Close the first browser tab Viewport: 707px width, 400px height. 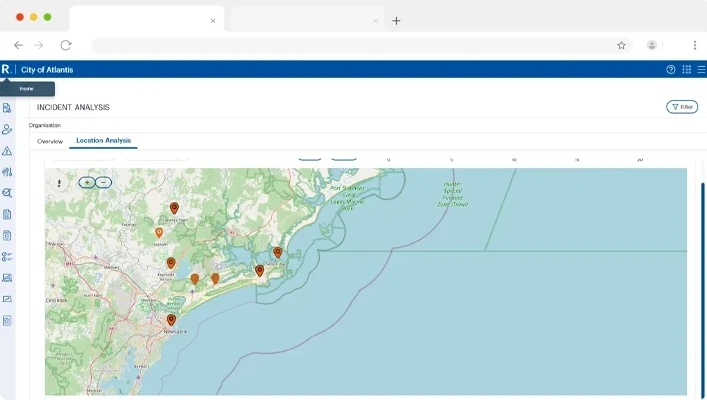pyautogui.click(x=213, y=21)
